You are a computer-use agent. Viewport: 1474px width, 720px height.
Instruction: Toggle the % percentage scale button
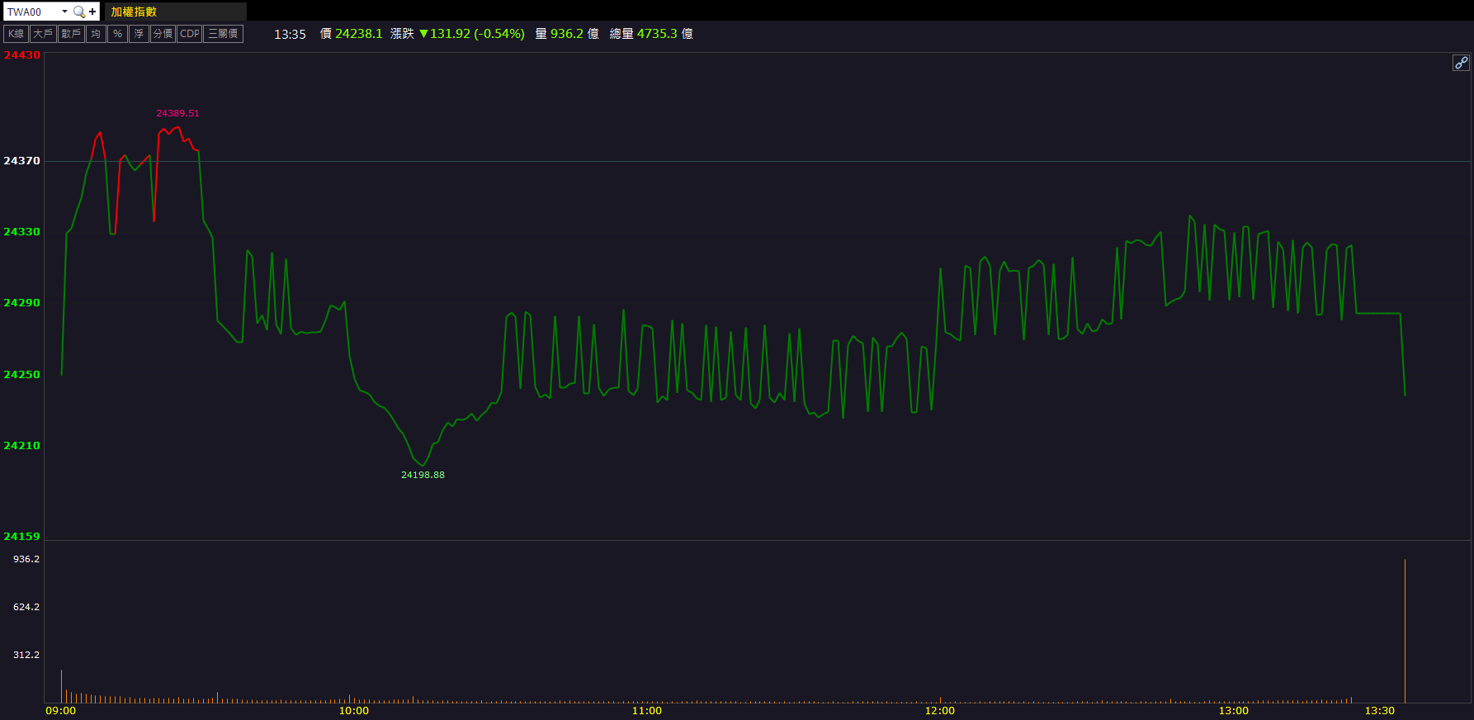click(x=117, y=34)
